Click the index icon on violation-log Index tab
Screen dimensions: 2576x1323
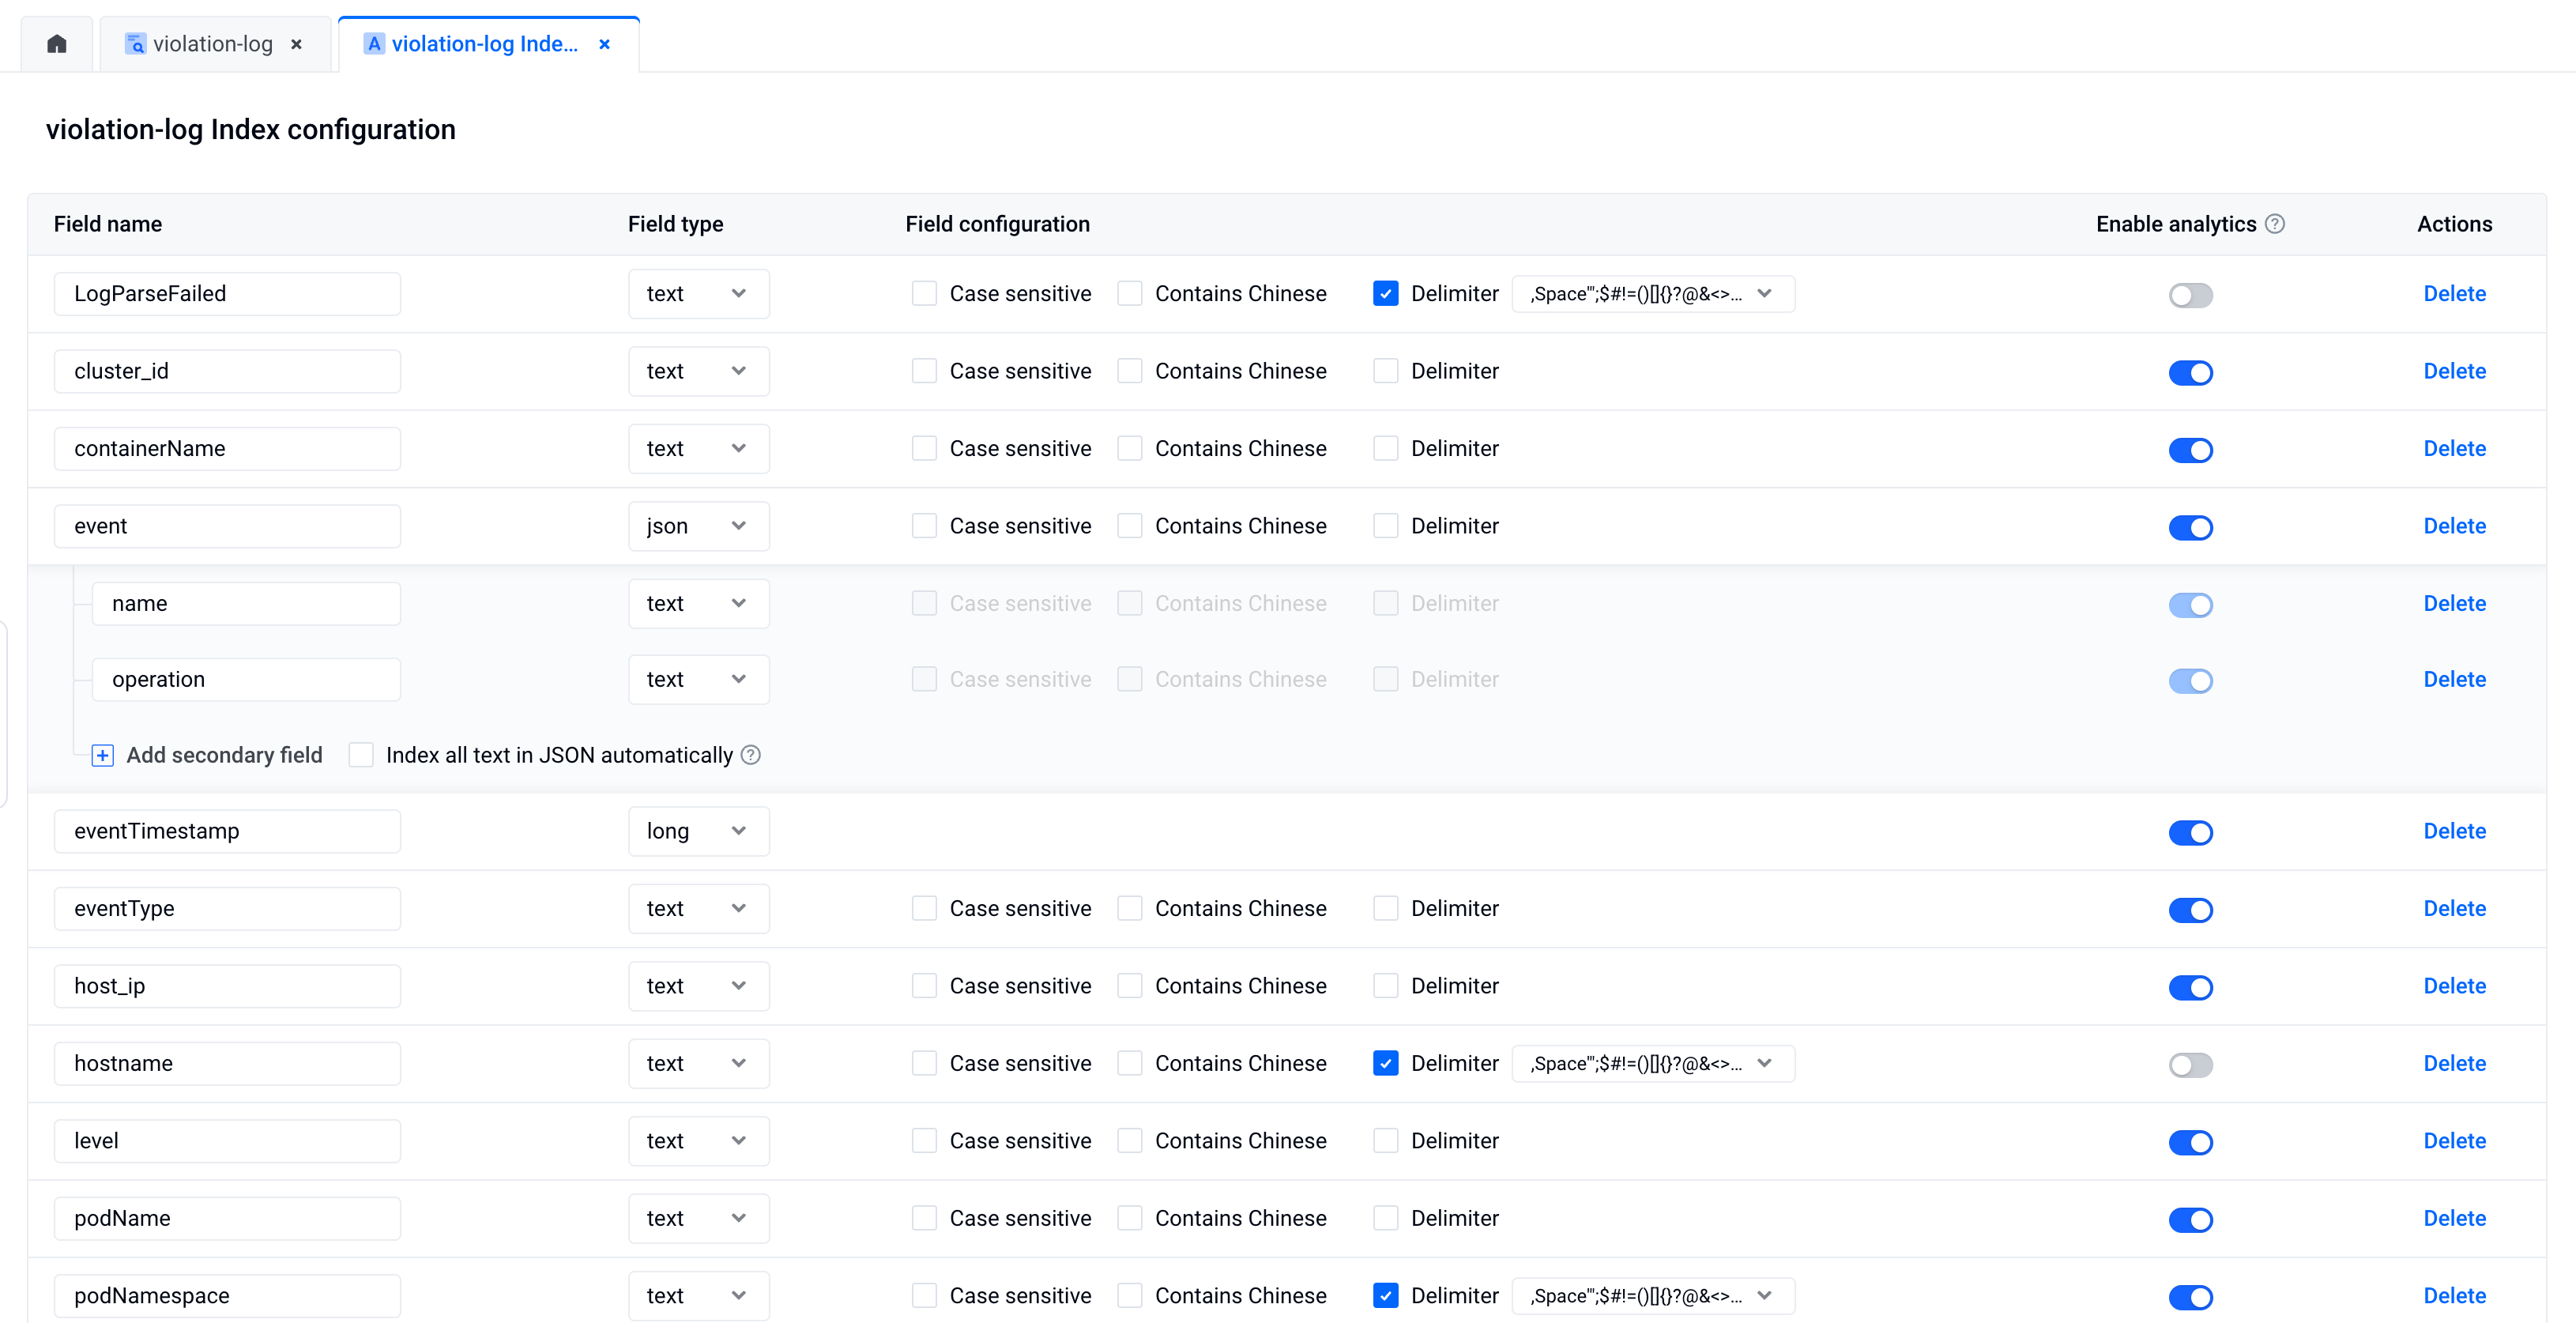pyautogui.click(x=373, y=44)
